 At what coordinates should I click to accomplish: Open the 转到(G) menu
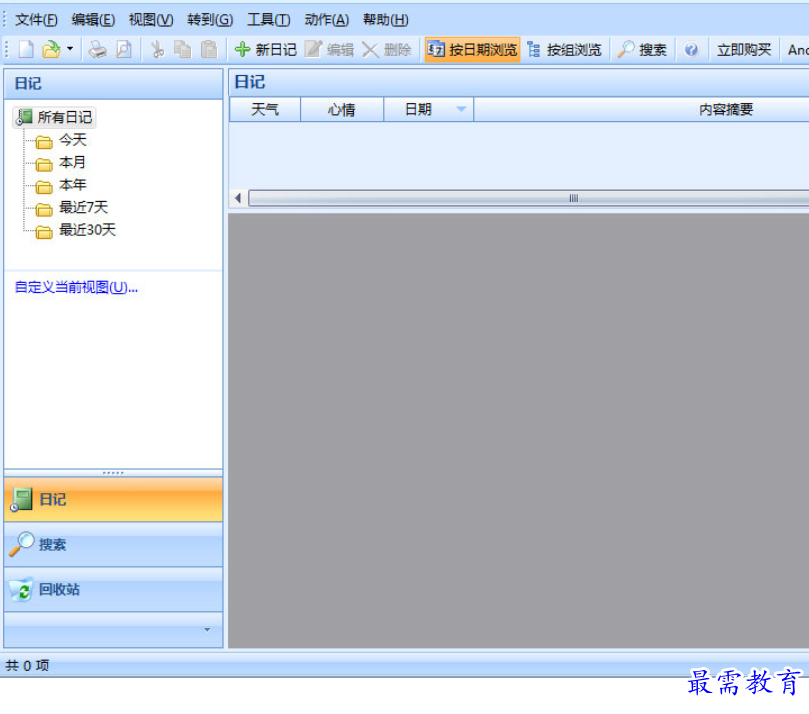[210, 20]
